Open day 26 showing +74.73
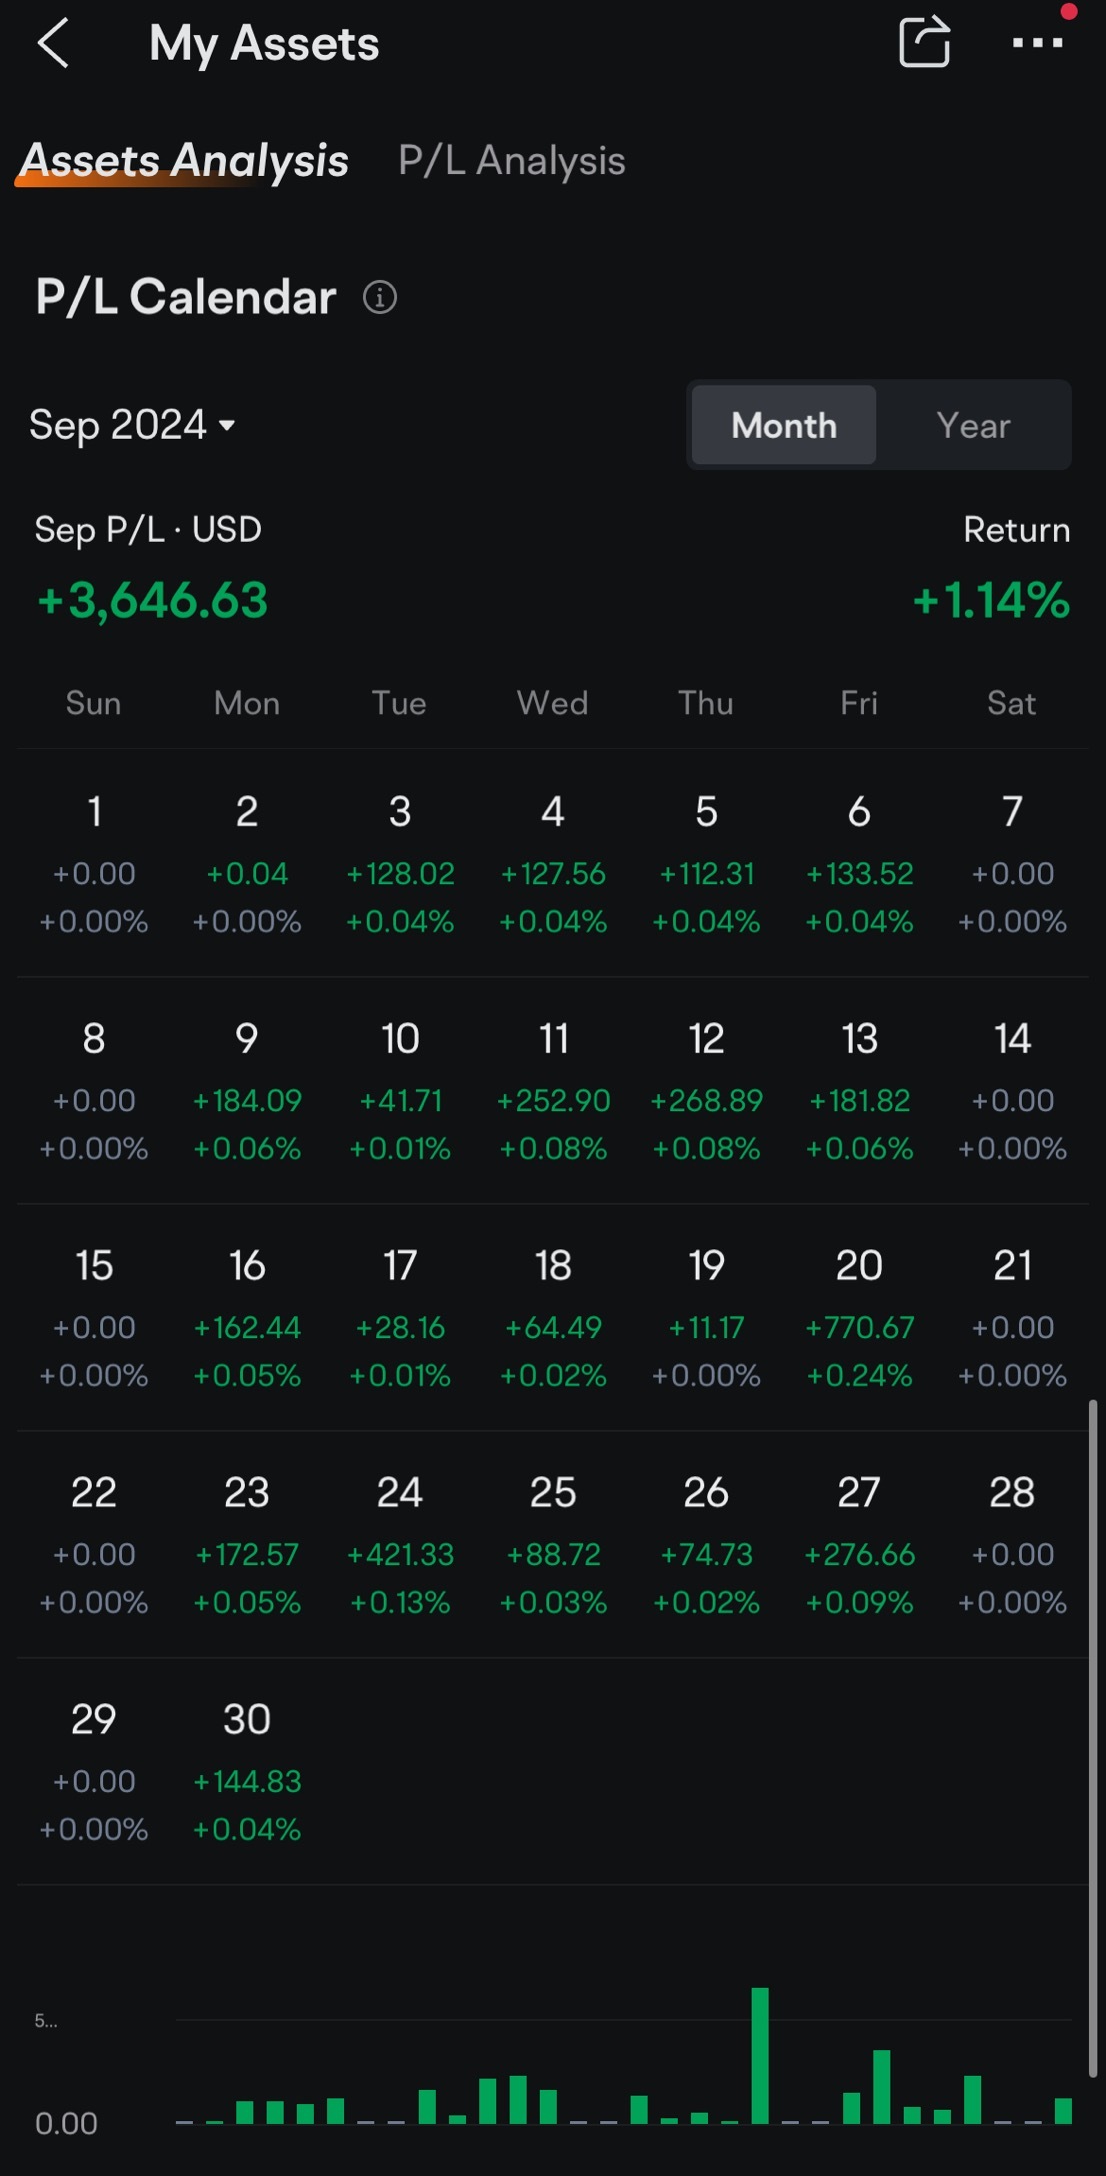 [706, 1544]
